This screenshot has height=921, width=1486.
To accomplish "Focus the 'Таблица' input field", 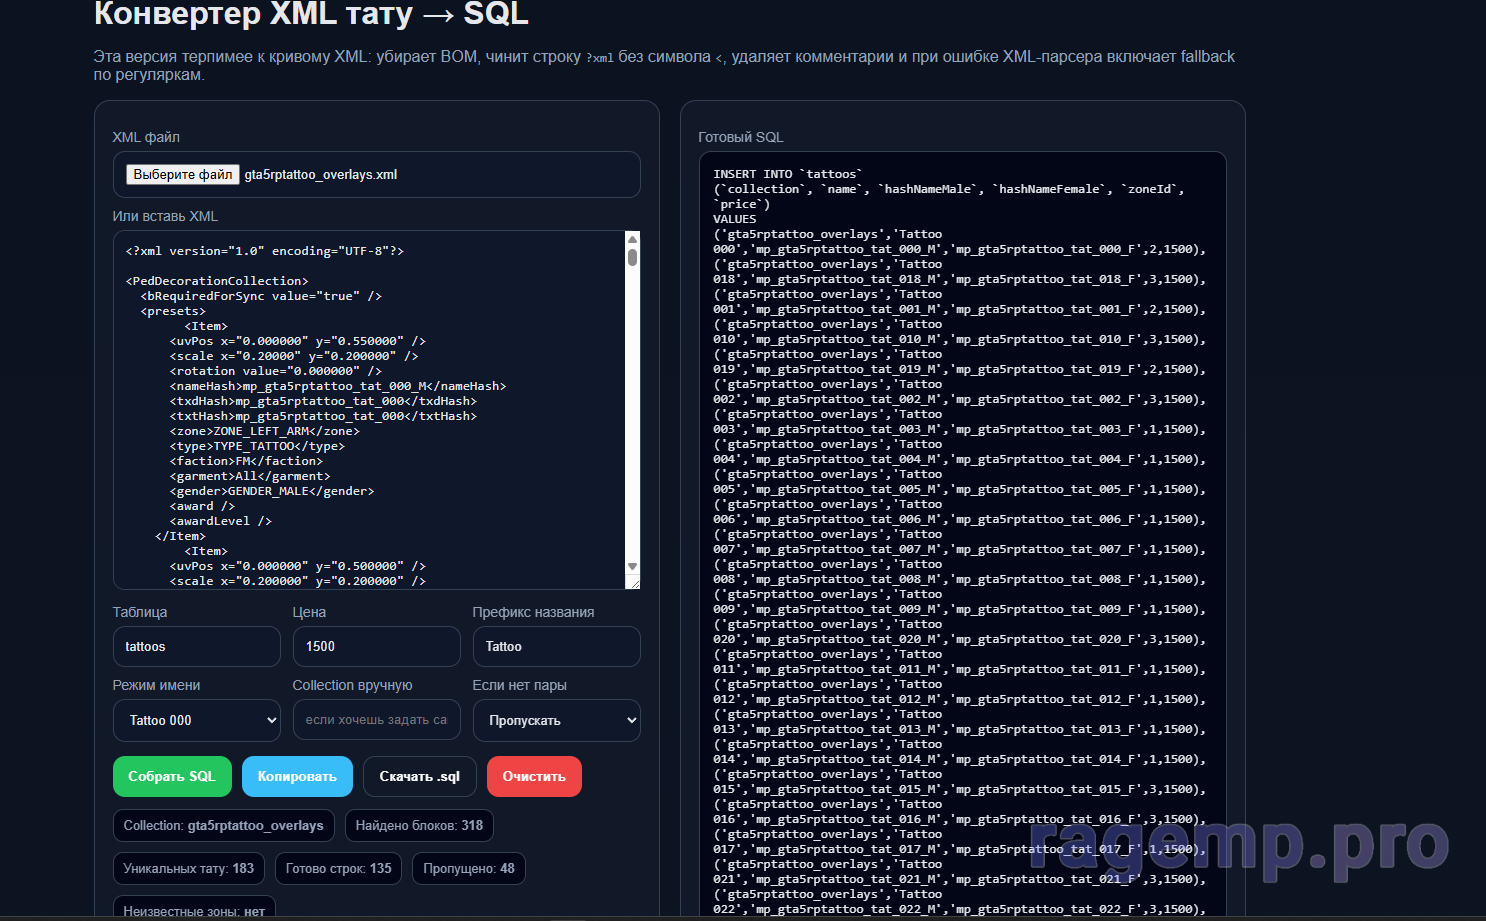I will click(x=197, y=647).
